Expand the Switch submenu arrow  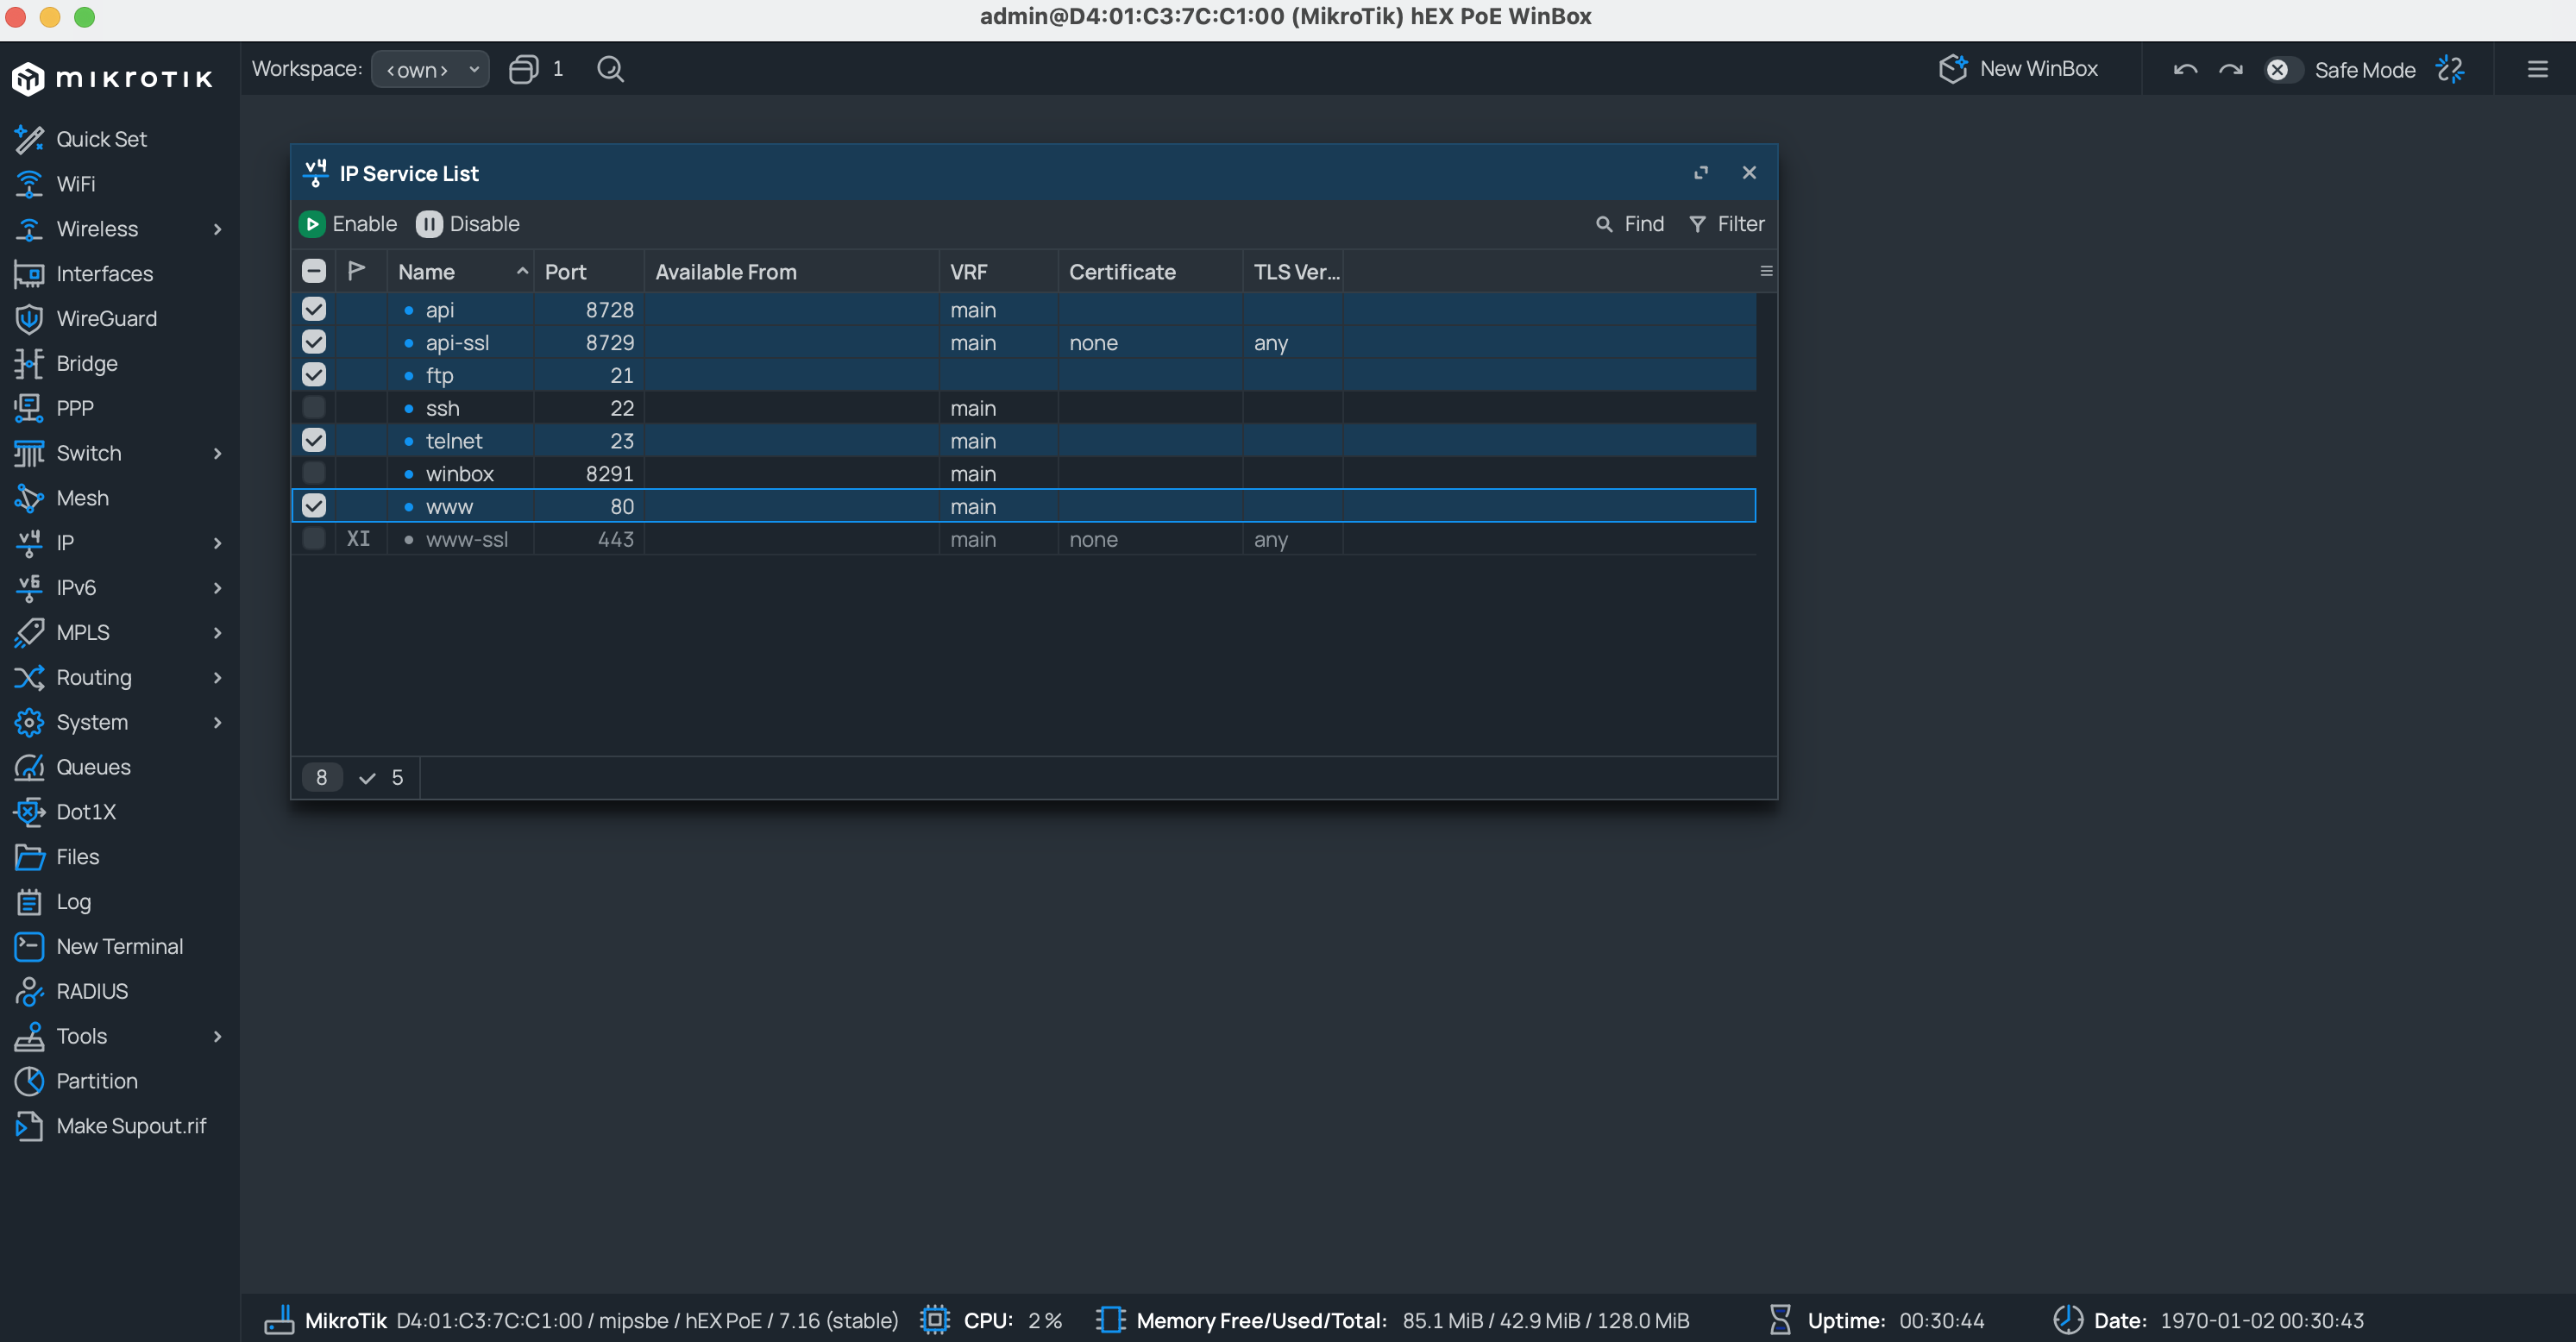[x=218, y=453]
